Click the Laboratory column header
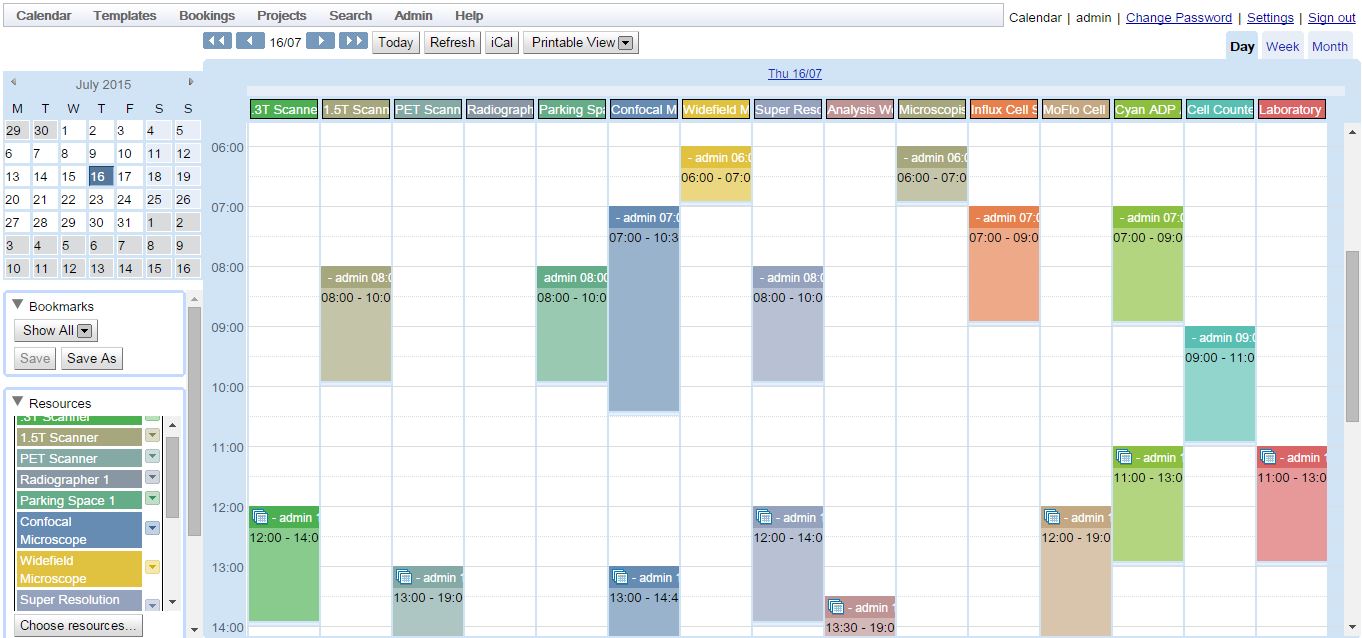This screenshot has height=638, width=1362. 1292,110
